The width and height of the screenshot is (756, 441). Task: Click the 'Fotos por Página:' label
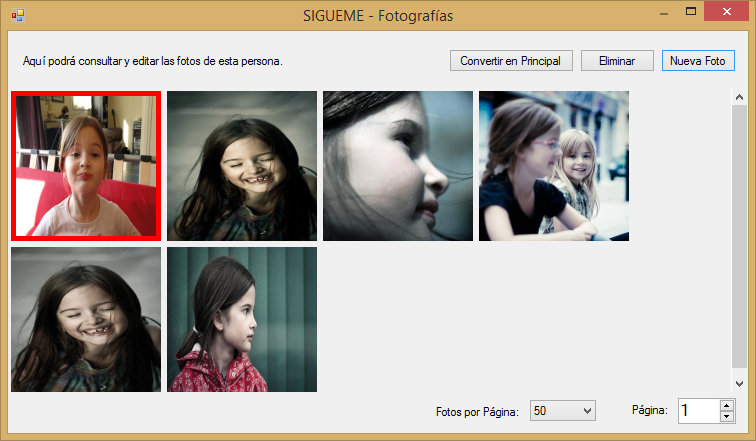(477, 412)
